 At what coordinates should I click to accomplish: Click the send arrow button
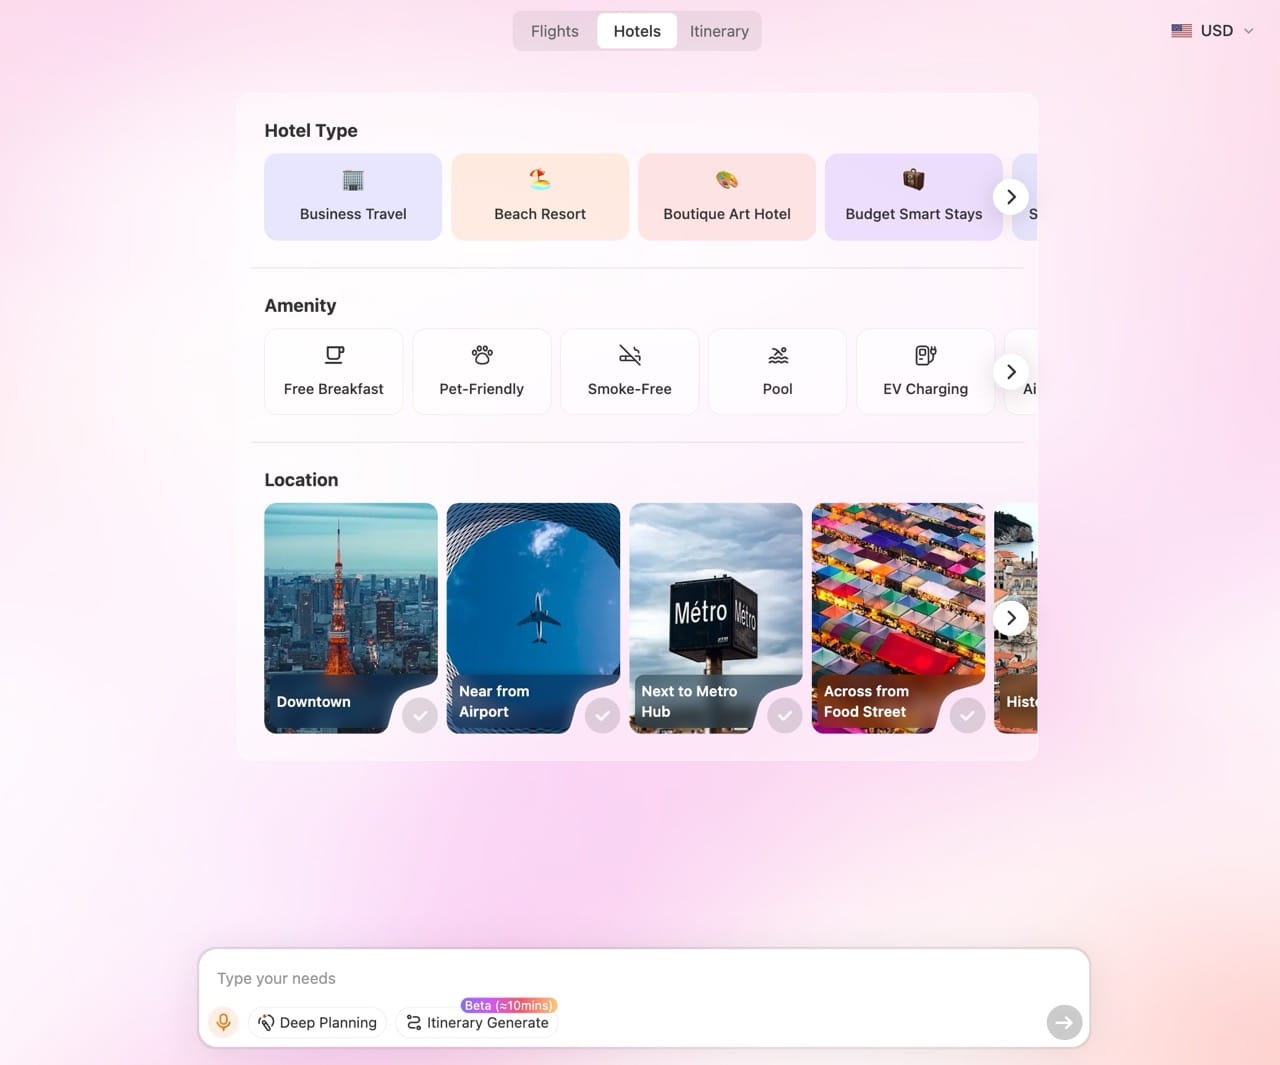click(1064, 1022)
